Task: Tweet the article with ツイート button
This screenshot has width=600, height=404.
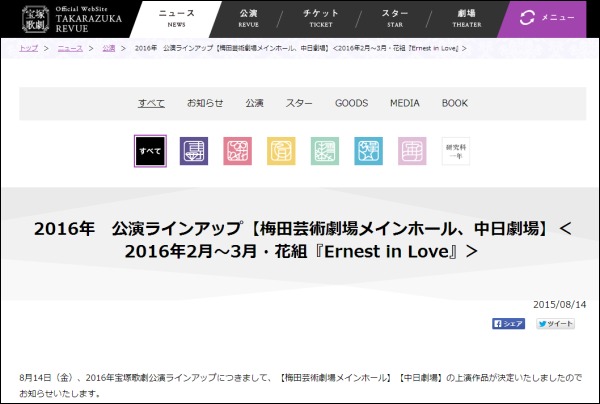Action: pyautogui.click(x=555, y=324)
